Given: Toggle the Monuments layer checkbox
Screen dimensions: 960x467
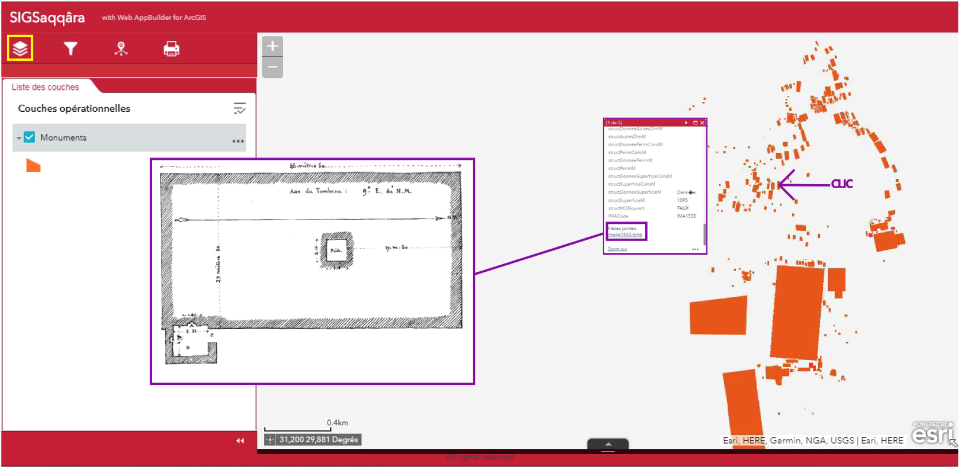Looking at the screenshot, I should coord(29,138).
